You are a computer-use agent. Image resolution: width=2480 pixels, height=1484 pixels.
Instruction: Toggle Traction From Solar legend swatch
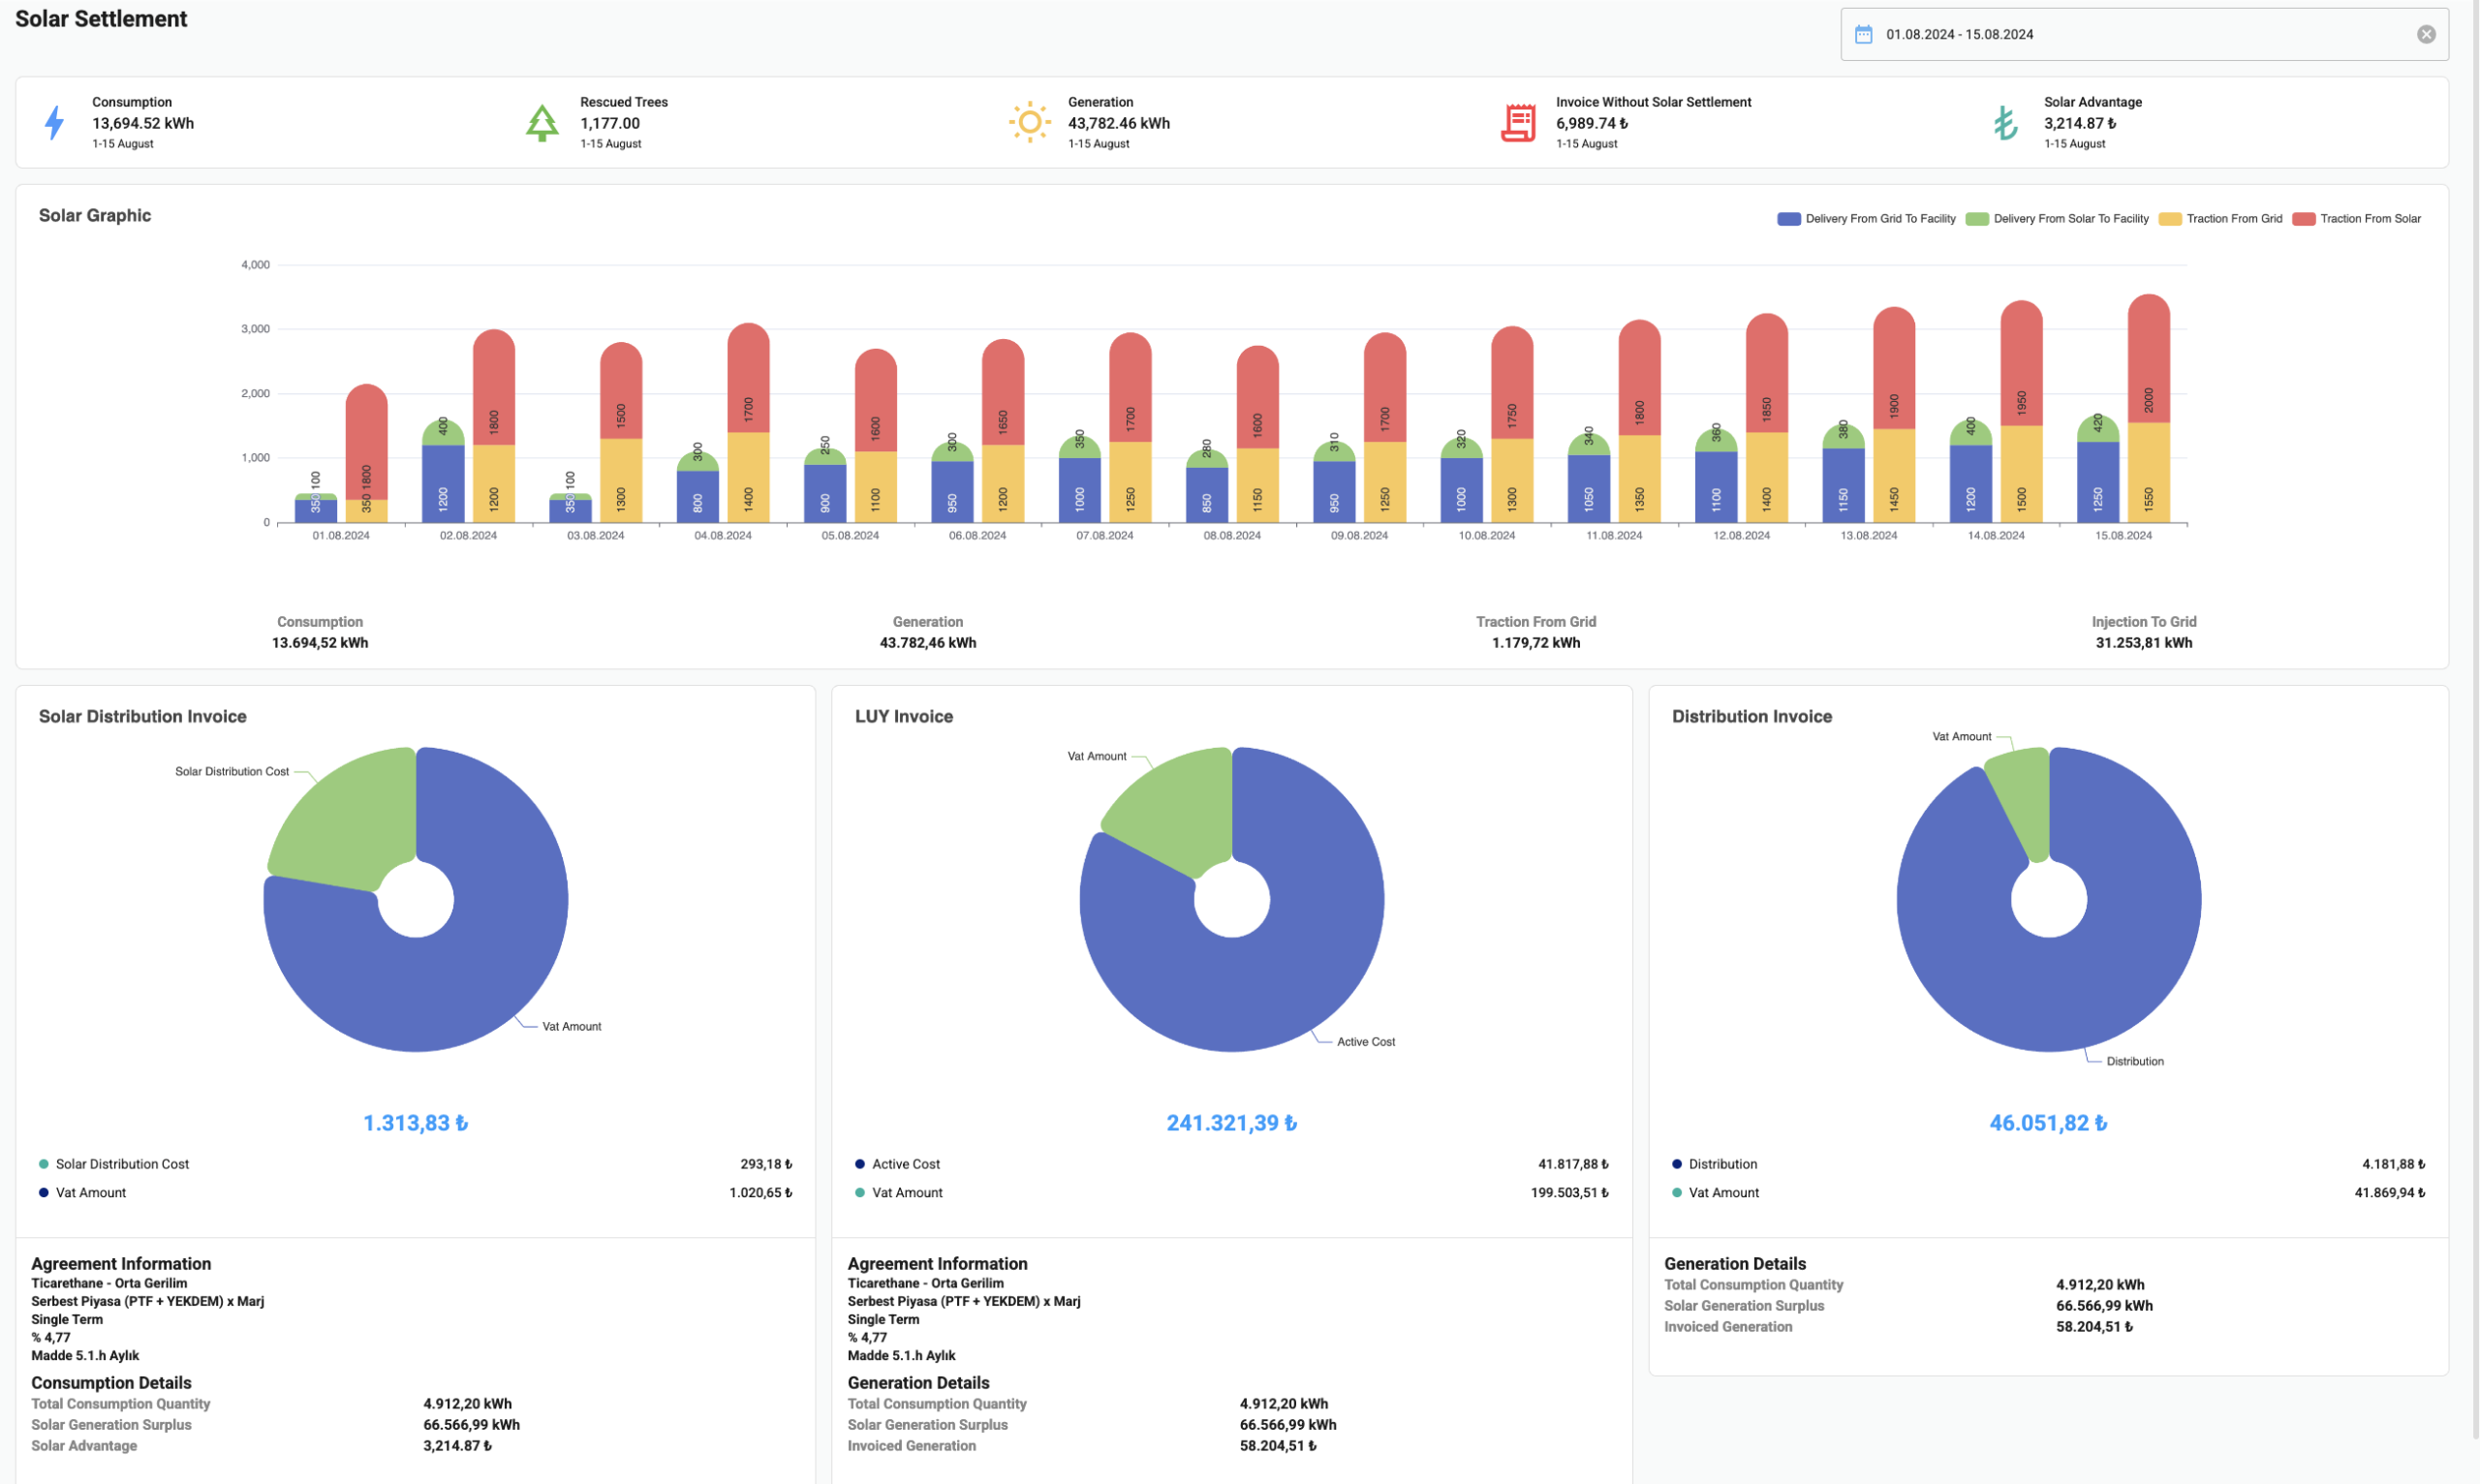point(2304,219)
